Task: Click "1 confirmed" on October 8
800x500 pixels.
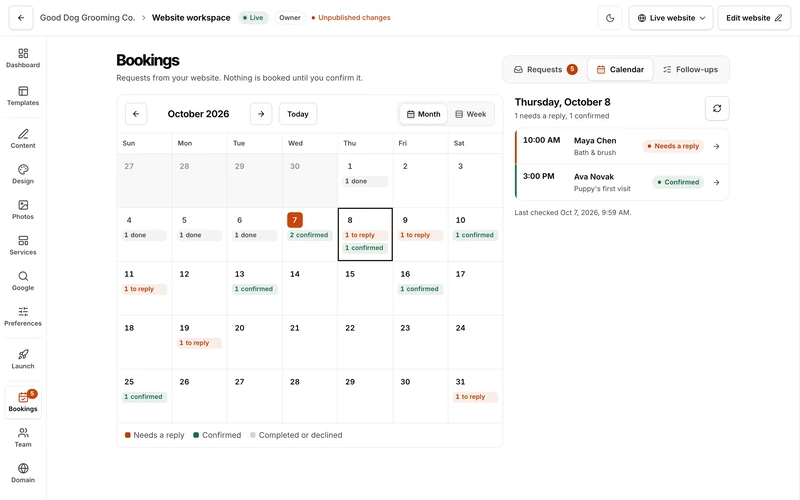Action: 365,248
